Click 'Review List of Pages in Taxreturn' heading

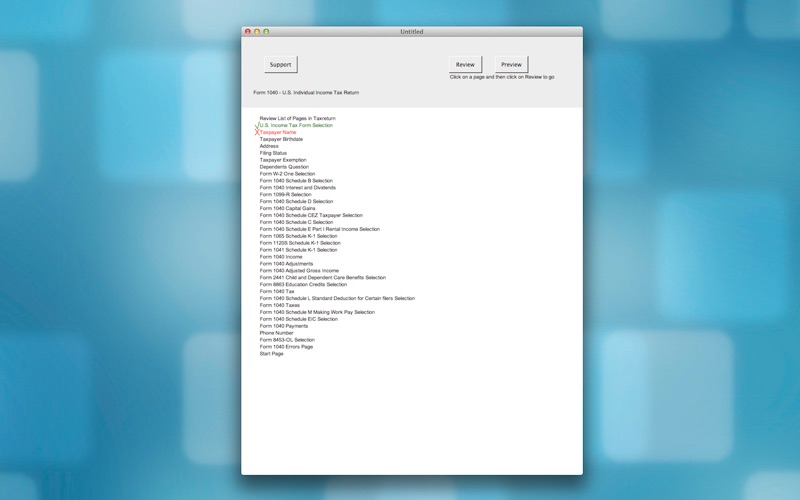pos(297,118)
